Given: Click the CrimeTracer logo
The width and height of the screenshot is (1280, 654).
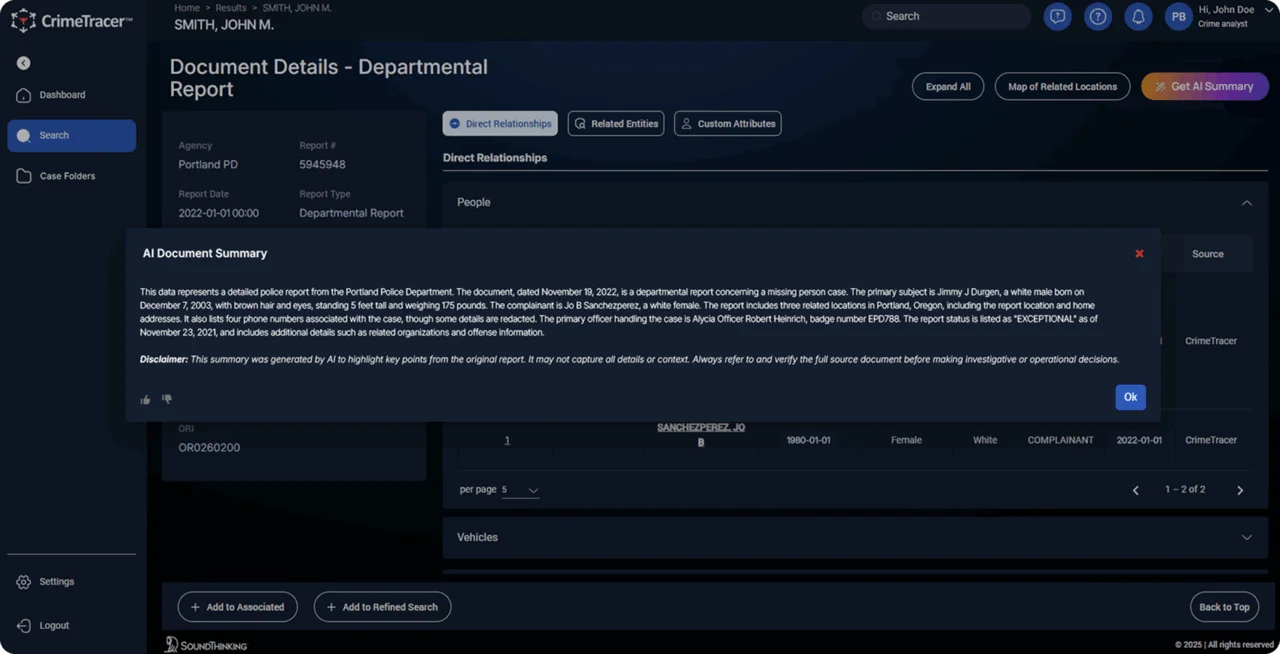Looking at the screenshot, I should click(71, 21).
